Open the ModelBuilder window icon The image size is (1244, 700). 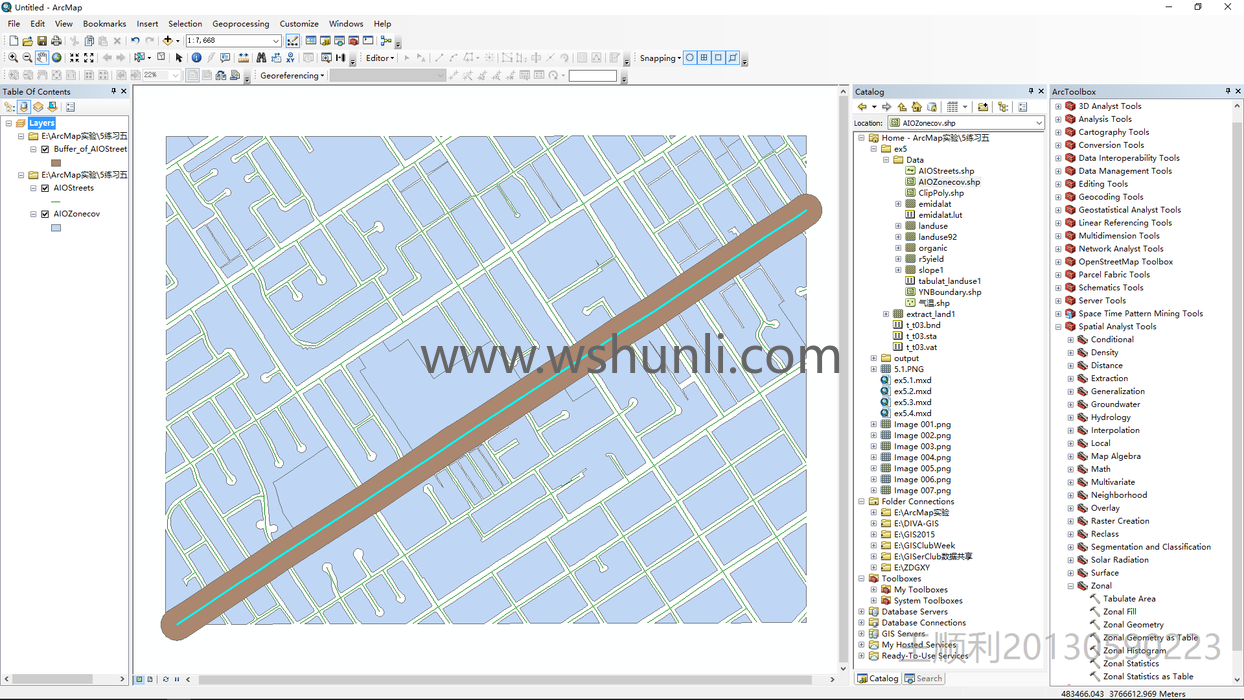coord(385,41)
